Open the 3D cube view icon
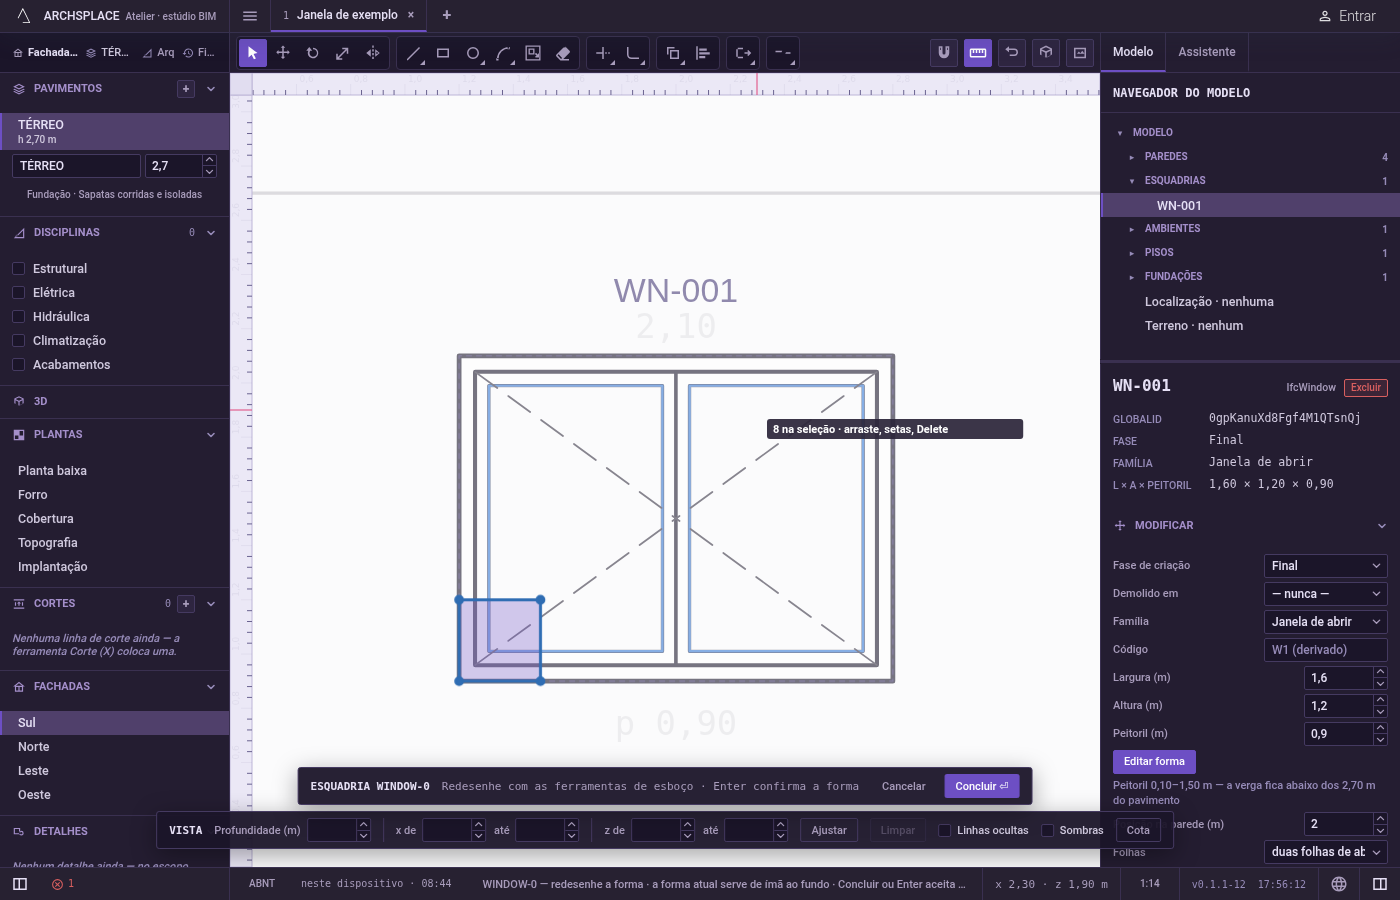Screen dimensions: 1400x900 [x=1046, y=53]
